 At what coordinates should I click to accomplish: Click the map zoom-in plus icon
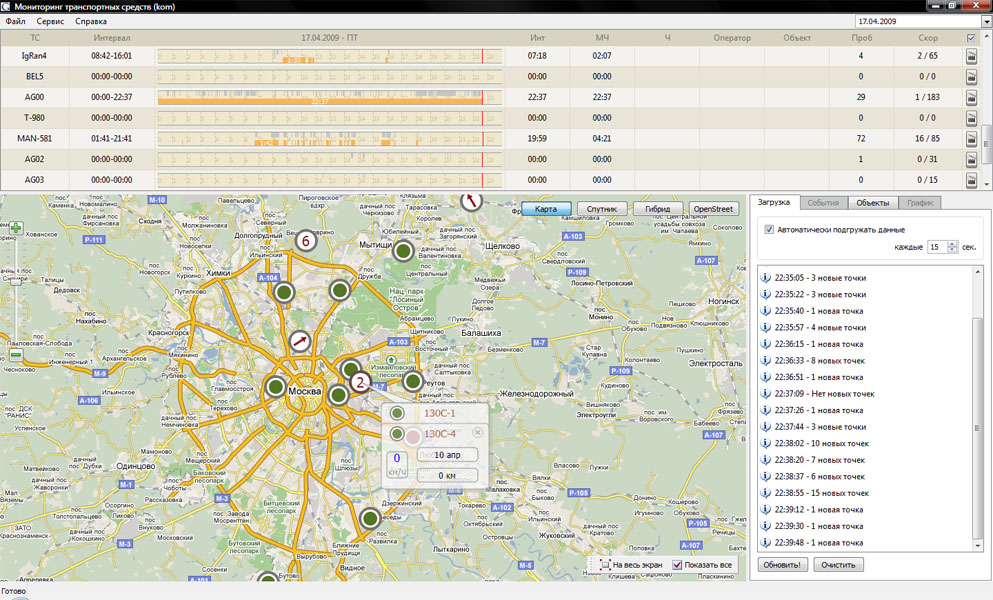[16, 228]
